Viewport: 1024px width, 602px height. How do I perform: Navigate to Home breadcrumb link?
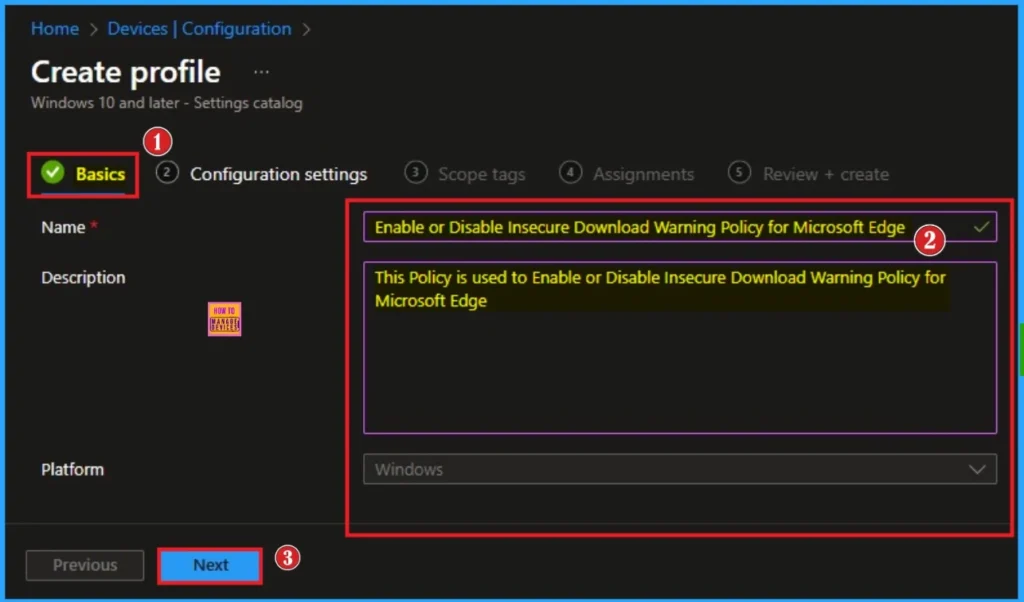(x=55, y=29)
